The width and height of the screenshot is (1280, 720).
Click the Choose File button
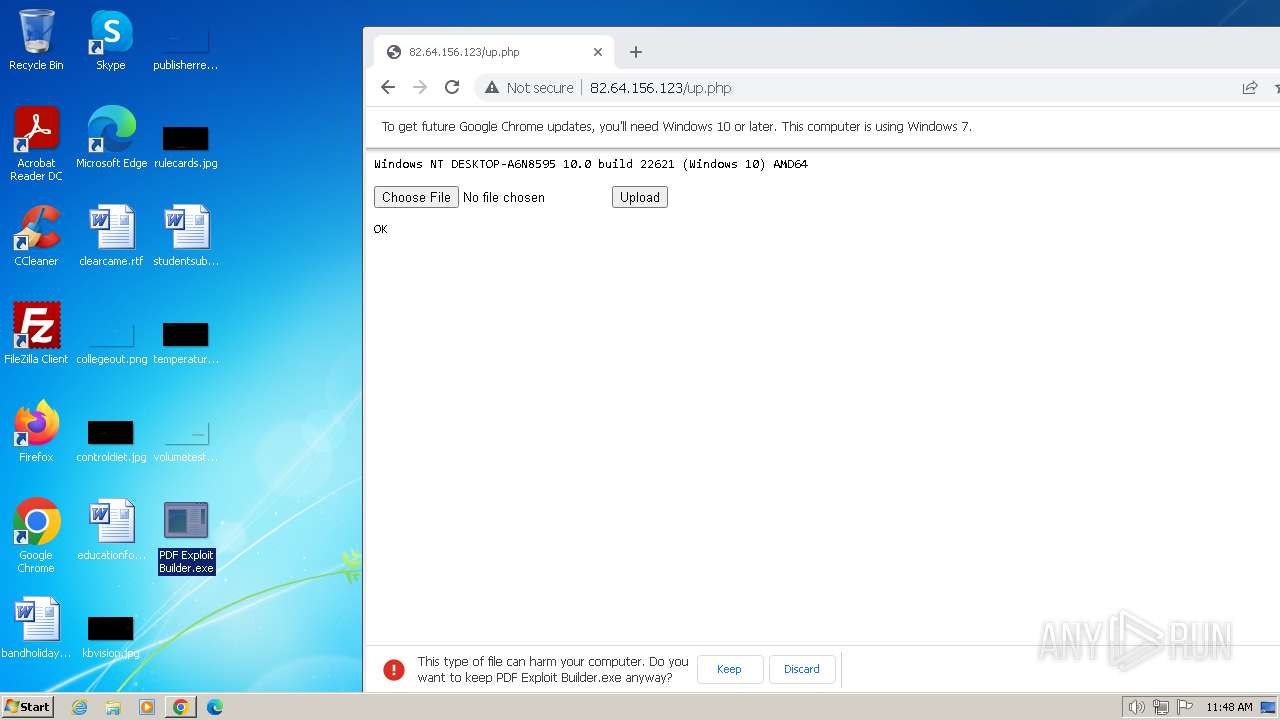pyautogui.click(x=416, y=197)
